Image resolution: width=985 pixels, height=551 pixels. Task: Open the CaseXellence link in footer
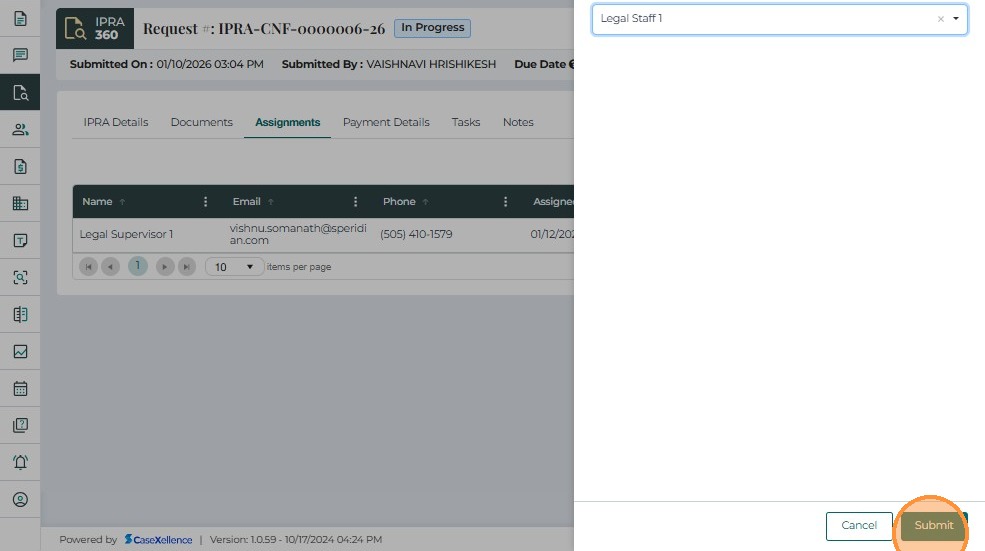click(x=158, y=540)
